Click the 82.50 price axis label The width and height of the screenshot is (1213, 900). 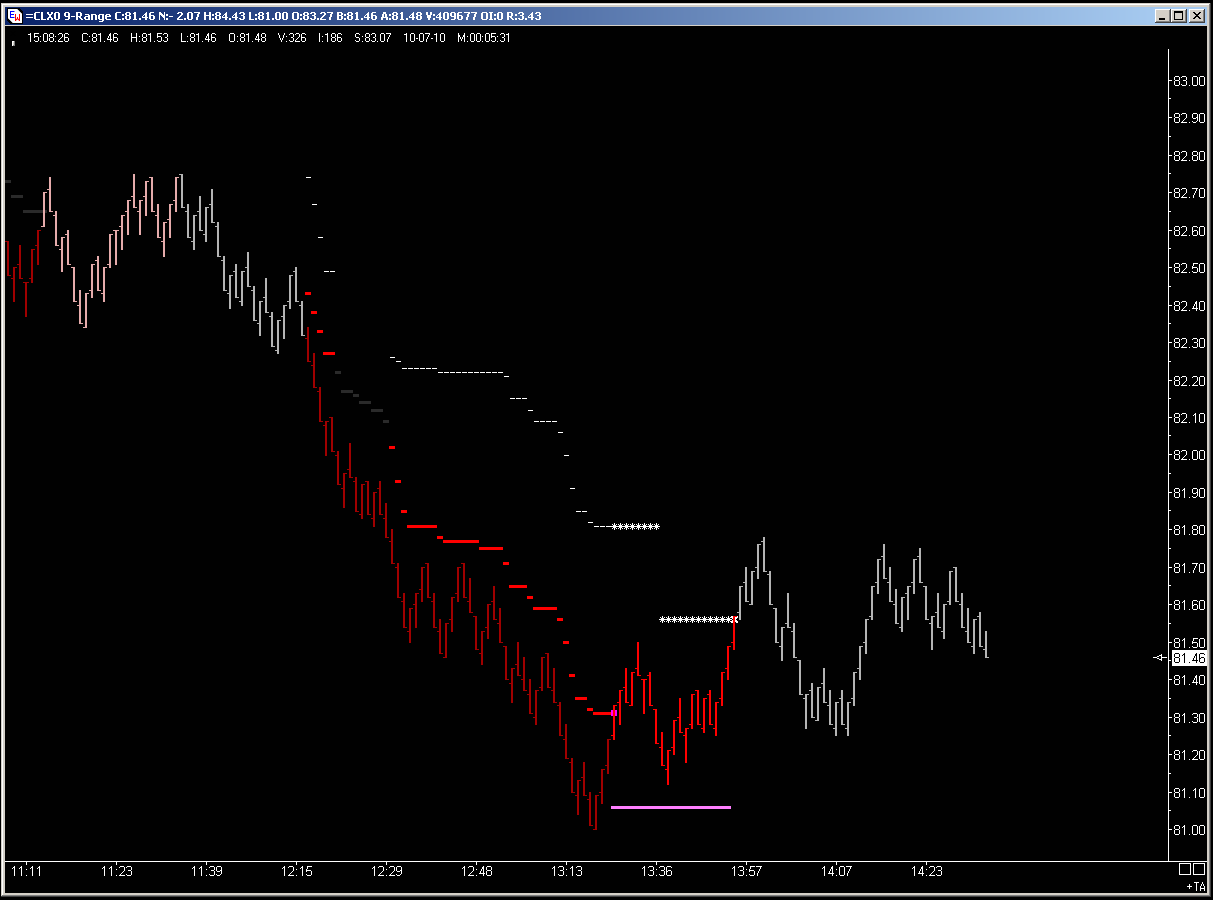point(1188,268)
